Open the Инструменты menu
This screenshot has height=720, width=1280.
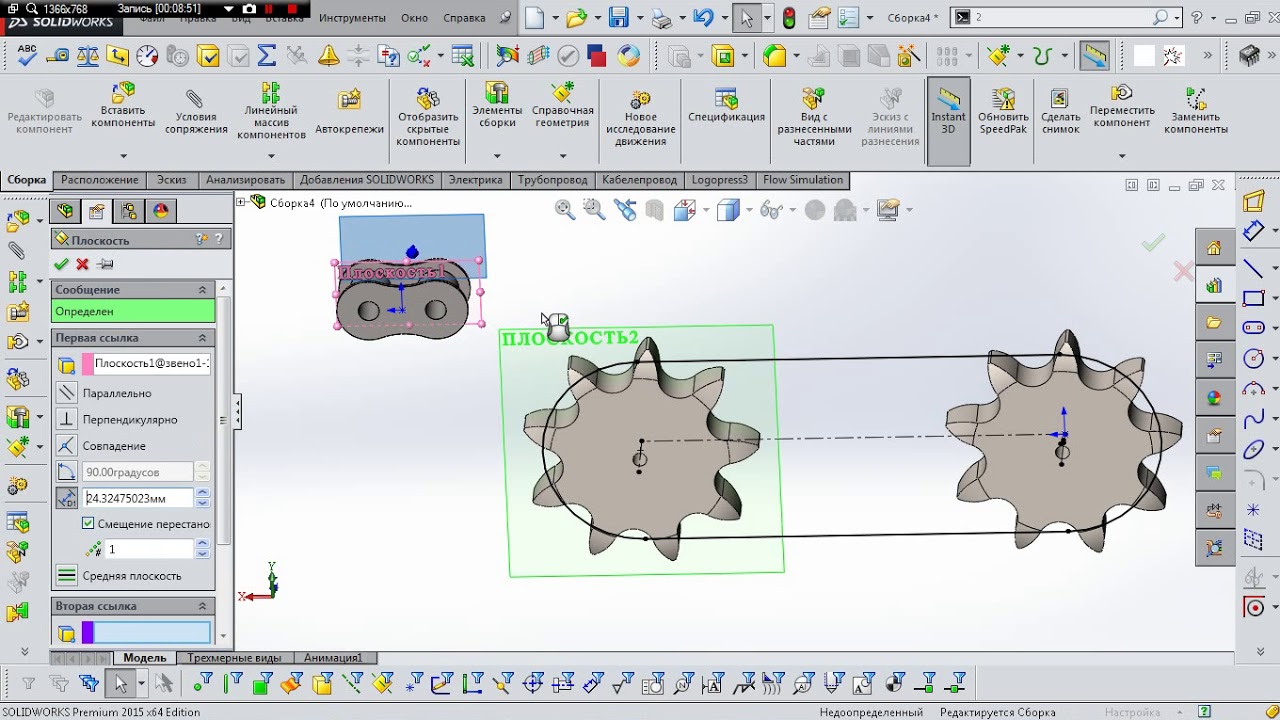[x=353, y=18]
